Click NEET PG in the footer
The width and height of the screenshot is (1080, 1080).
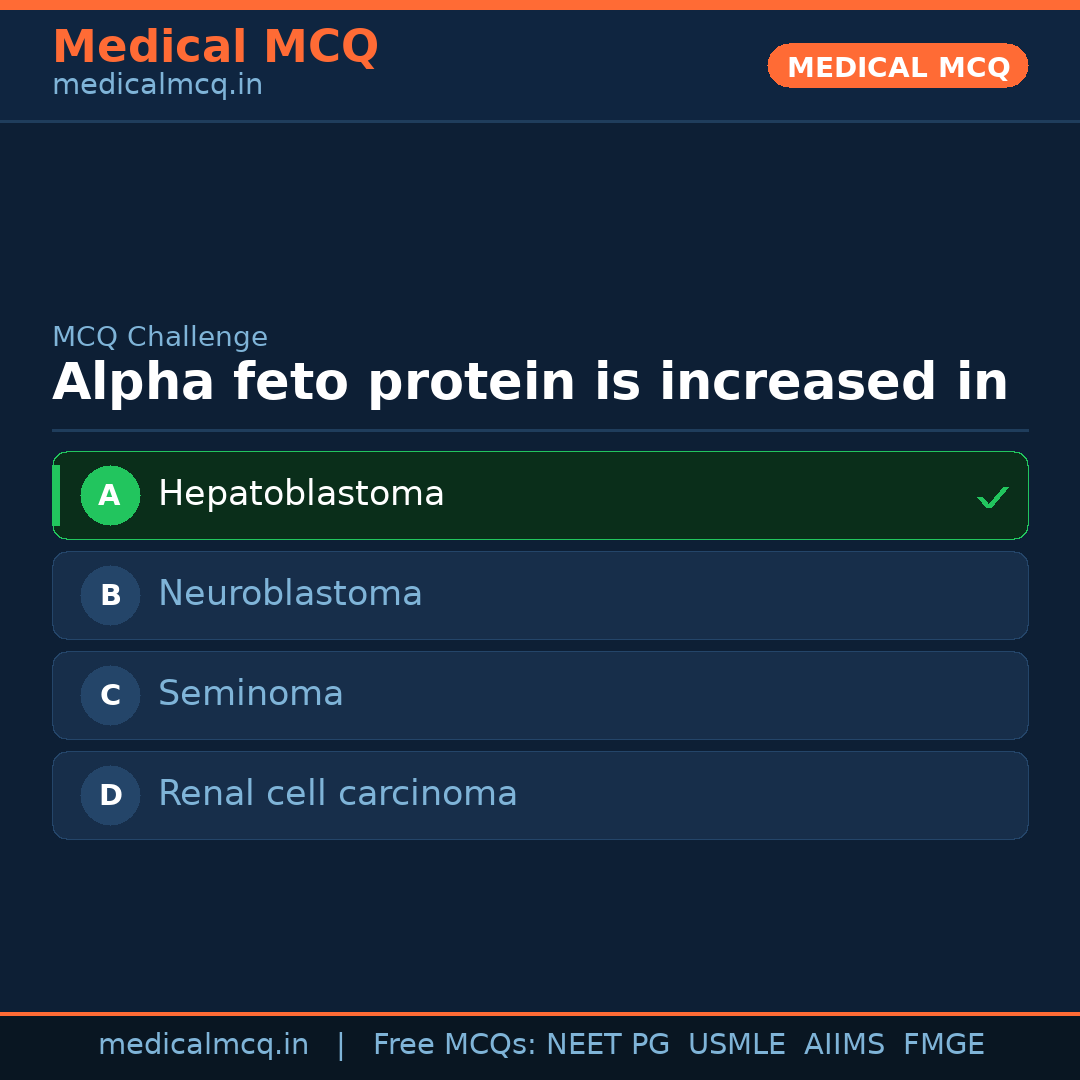point(608,1045)
